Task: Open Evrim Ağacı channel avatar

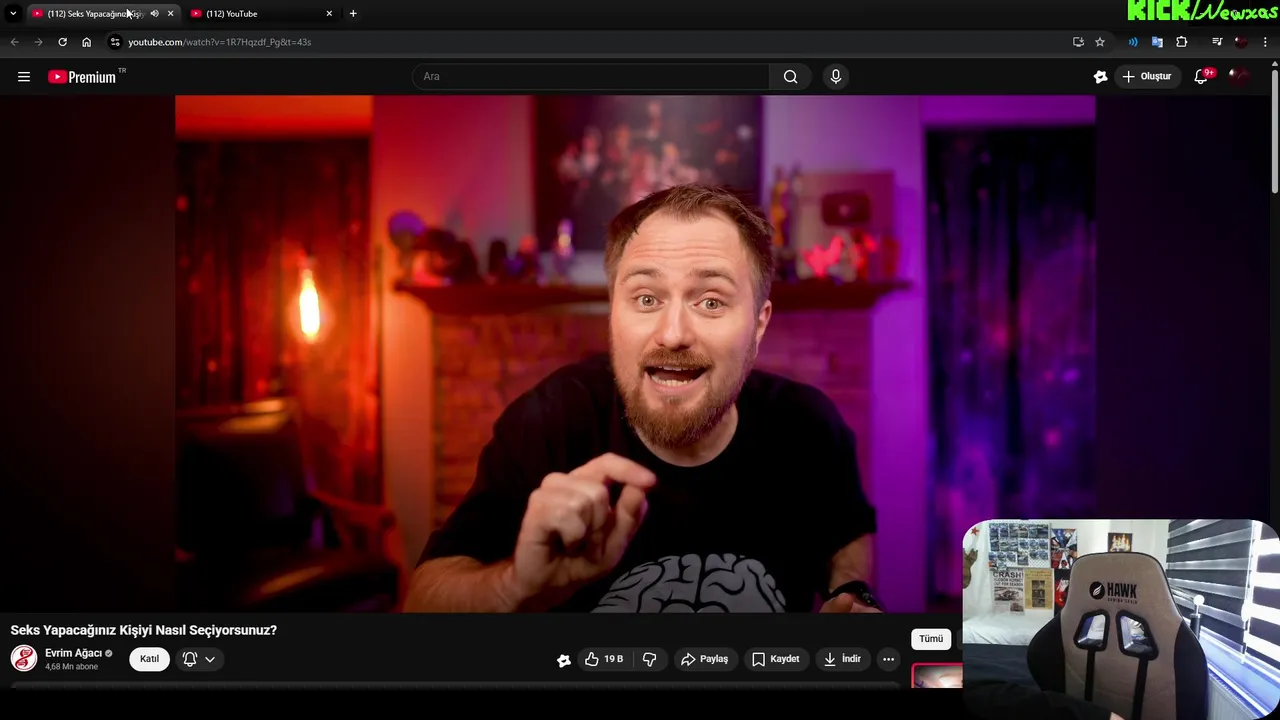Action: click(x=24, y=658)
